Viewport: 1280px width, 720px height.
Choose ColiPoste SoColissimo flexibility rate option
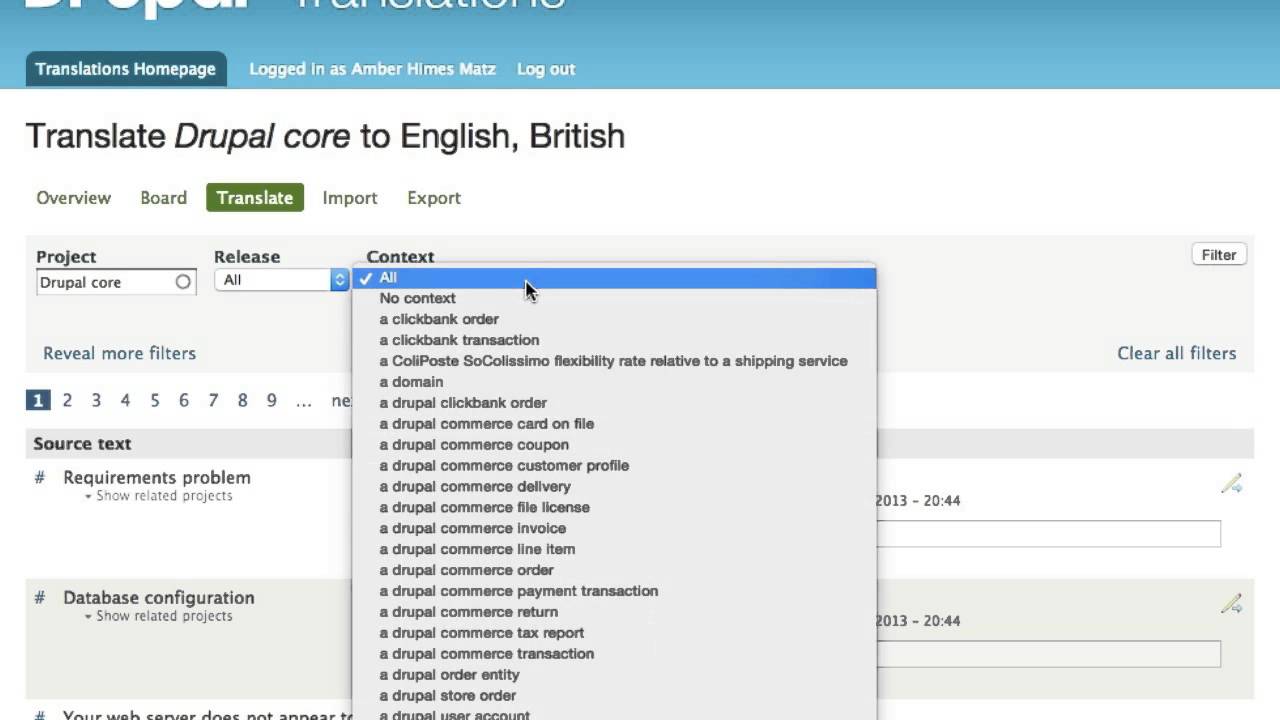[x=614, y=361]
